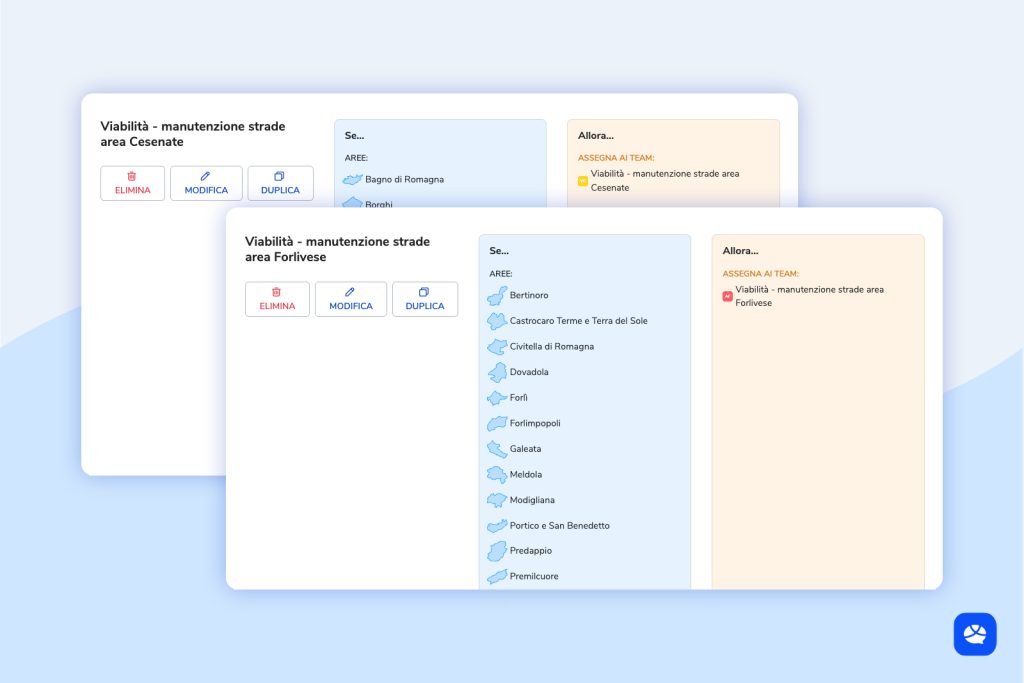The width and height of the screenshot is (1024, 683).
Task: Edit the Forlivese rule with MODIFICA
Action: (x=351, y=299)
